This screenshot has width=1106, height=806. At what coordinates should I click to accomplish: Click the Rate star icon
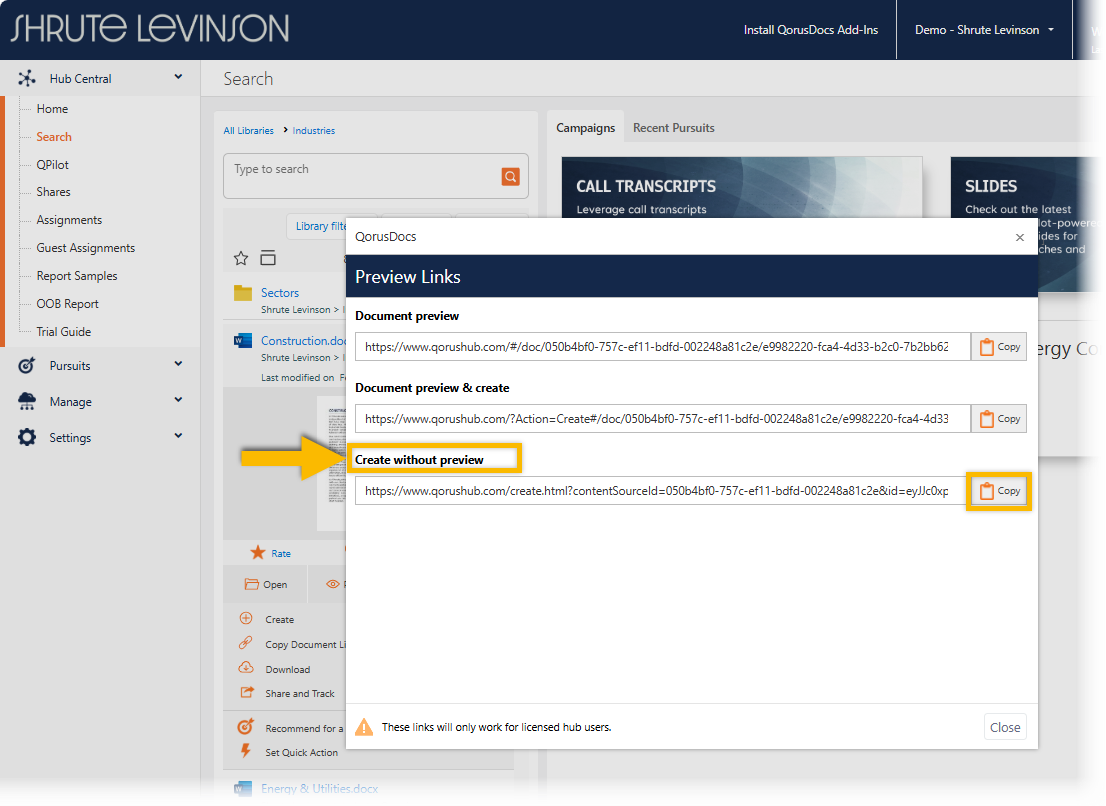pos(258,553)
